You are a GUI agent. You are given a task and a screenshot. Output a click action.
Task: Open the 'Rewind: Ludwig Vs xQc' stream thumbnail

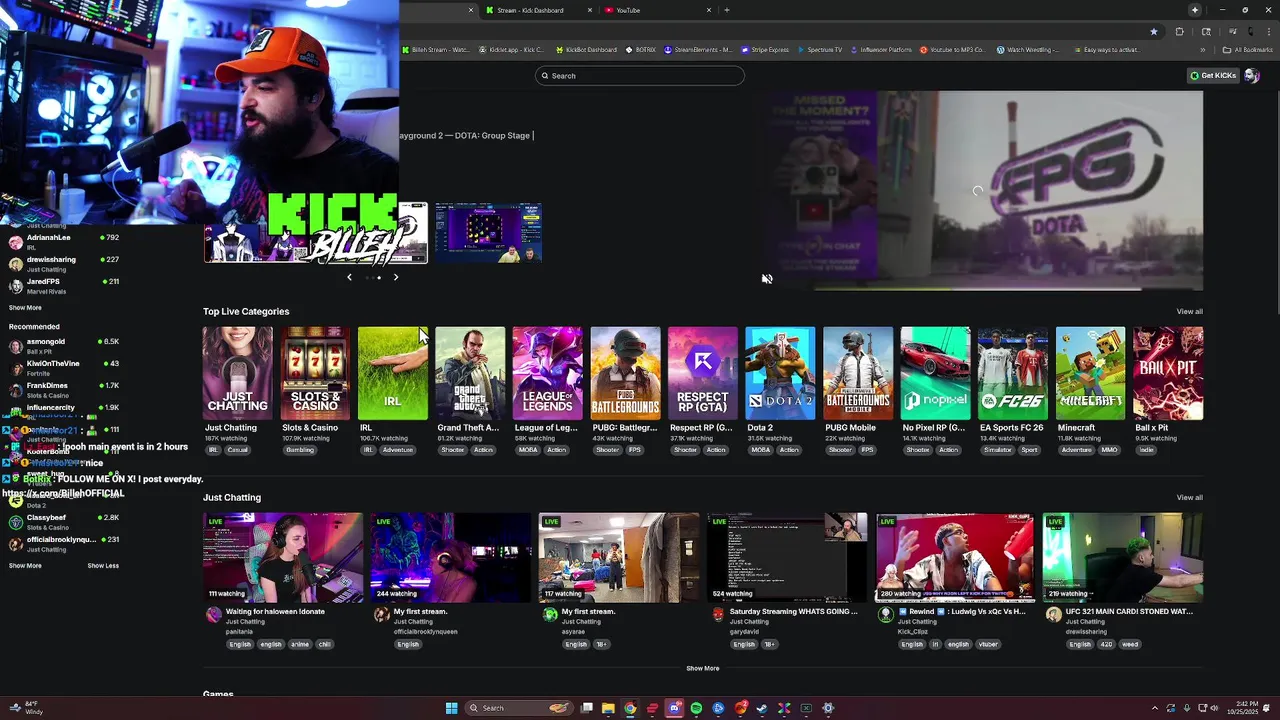[955, 558]
